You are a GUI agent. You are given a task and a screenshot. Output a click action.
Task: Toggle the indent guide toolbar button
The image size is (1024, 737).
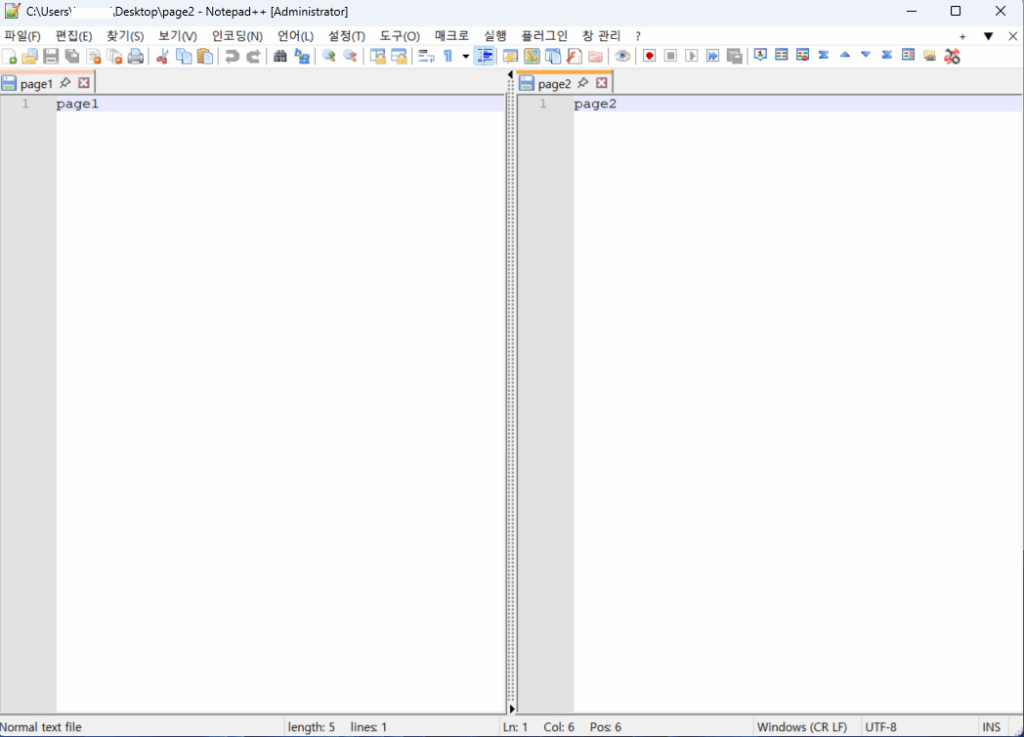[484, 56]
